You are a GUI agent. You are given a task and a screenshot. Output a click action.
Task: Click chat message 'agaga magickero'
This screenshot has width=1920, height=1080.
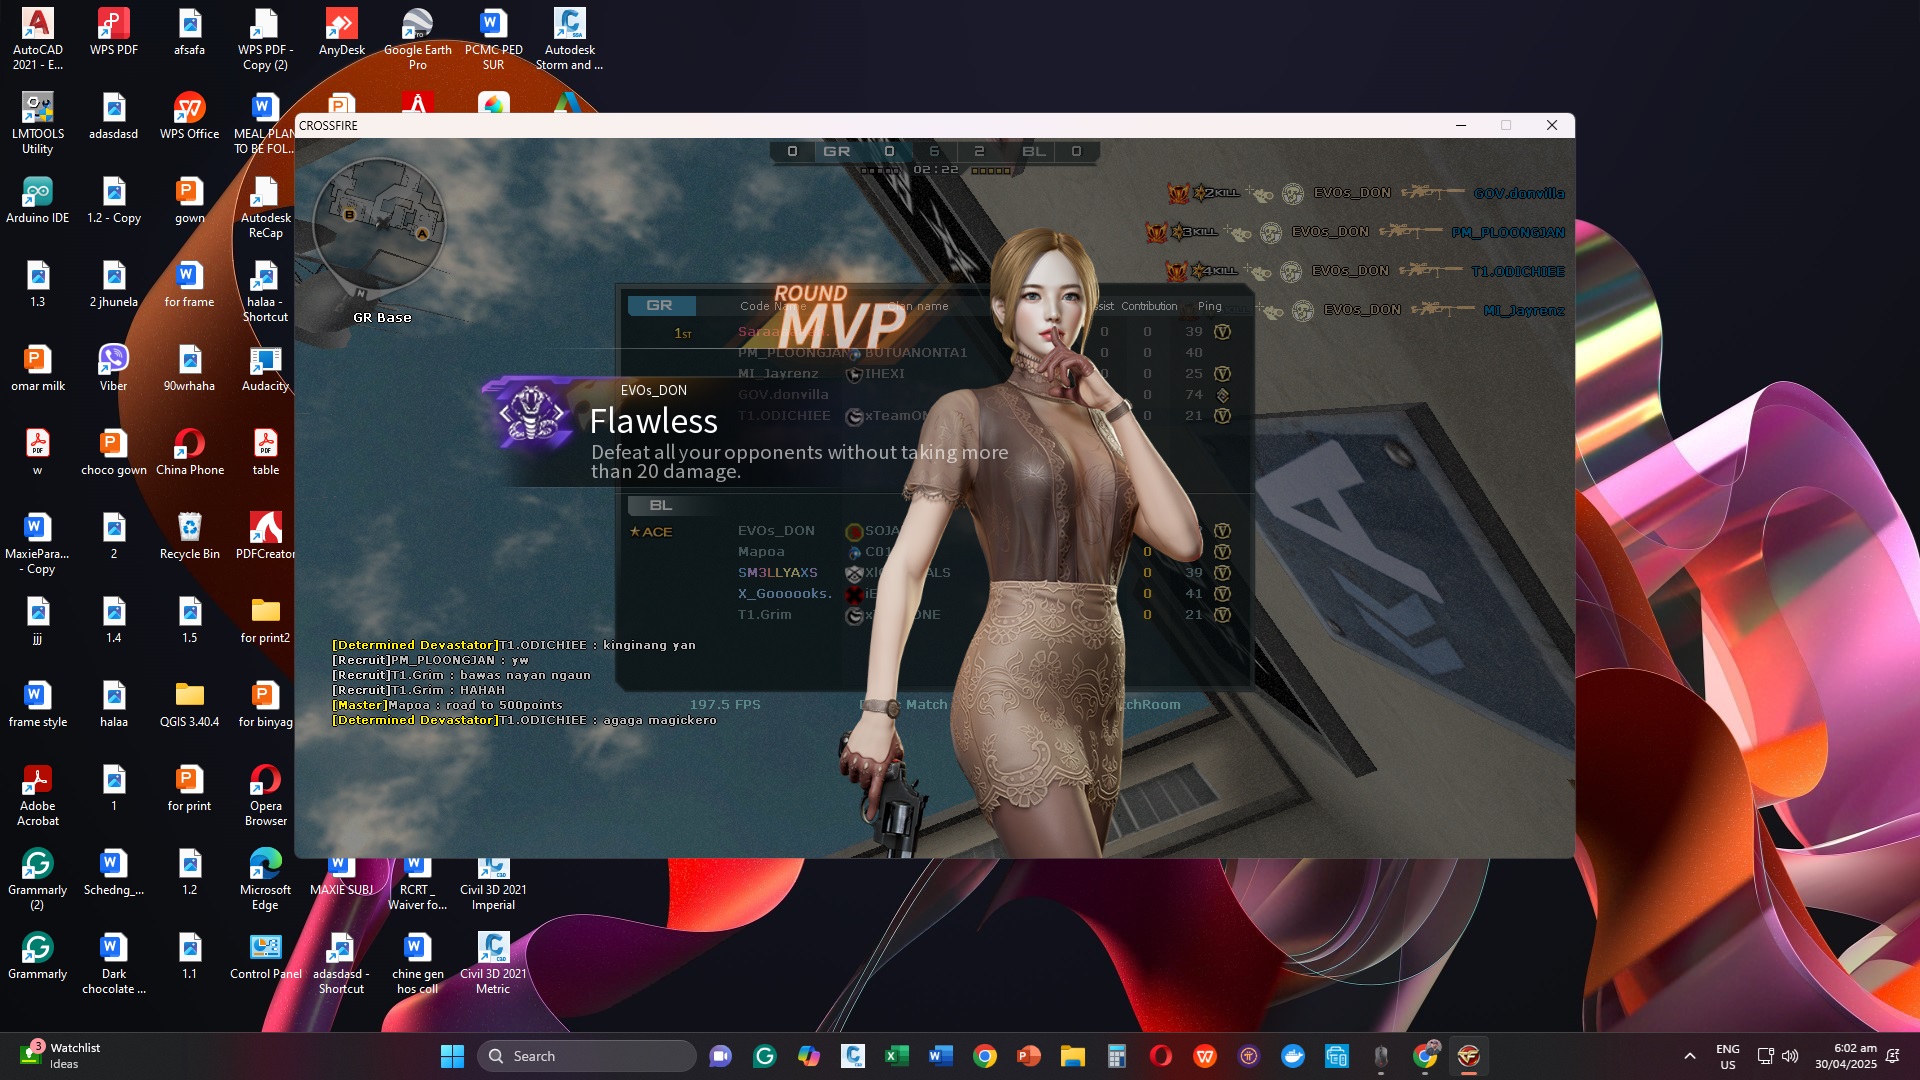[524, 720]
